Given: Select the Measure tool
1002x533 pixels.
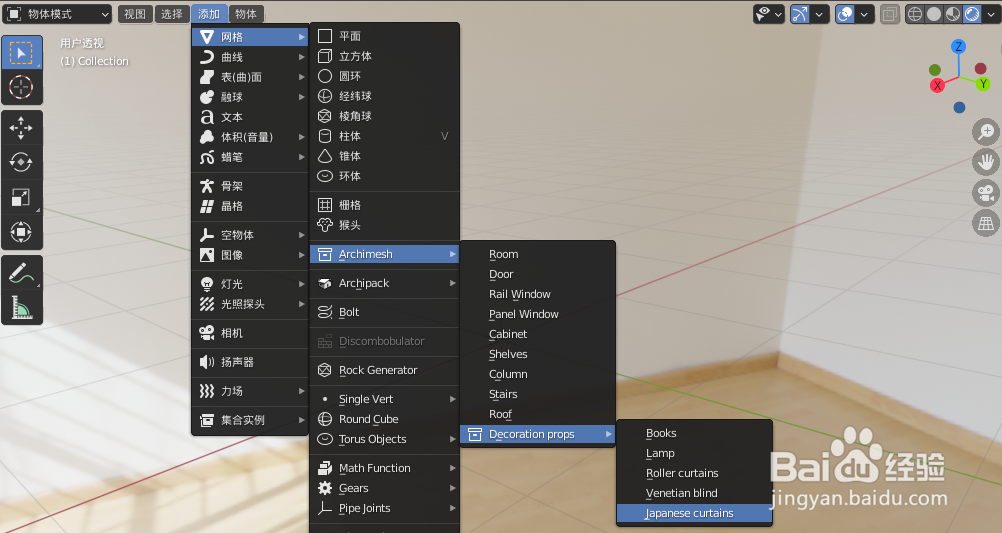Looking at the screenshot, I should coord(22,307).
